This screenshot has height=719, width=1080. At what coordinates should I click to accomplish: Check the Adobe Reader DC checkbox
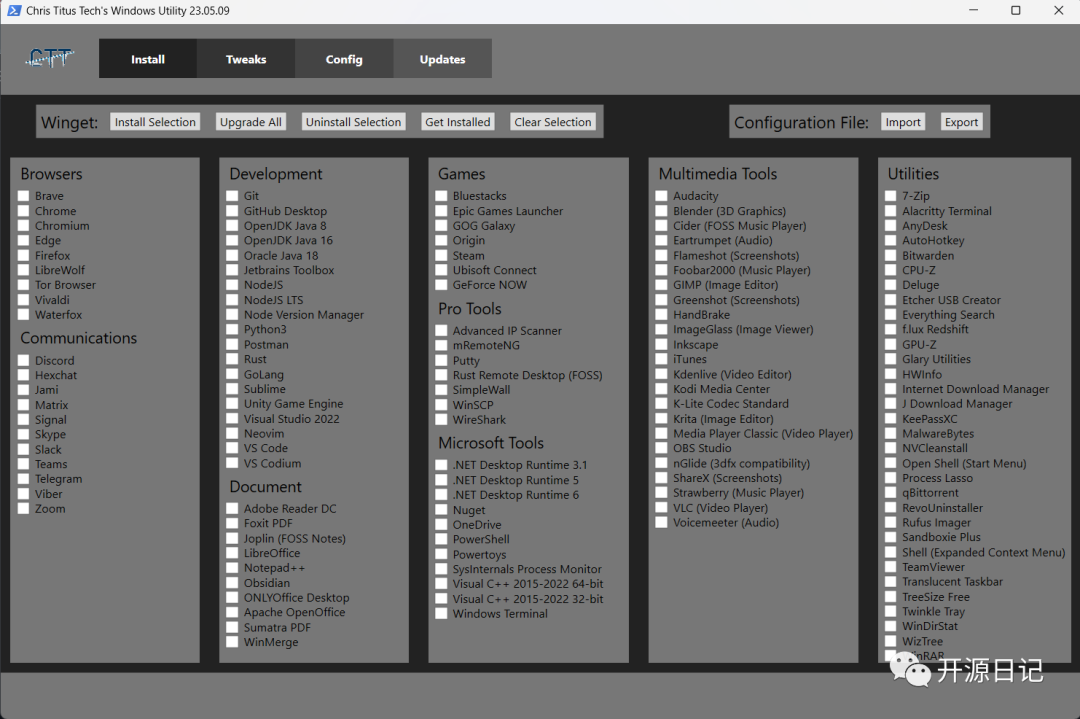(x=232, y=508)
